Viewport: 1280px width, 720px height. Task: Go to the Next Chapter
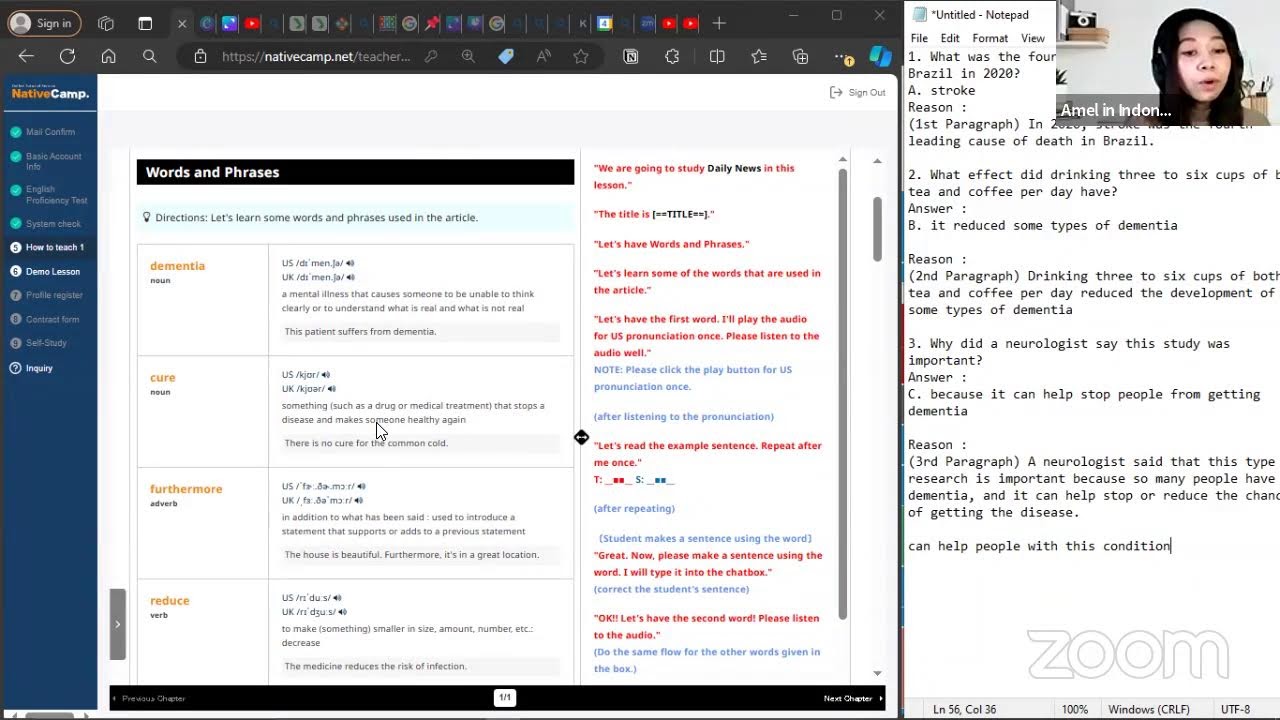[853, 698]
